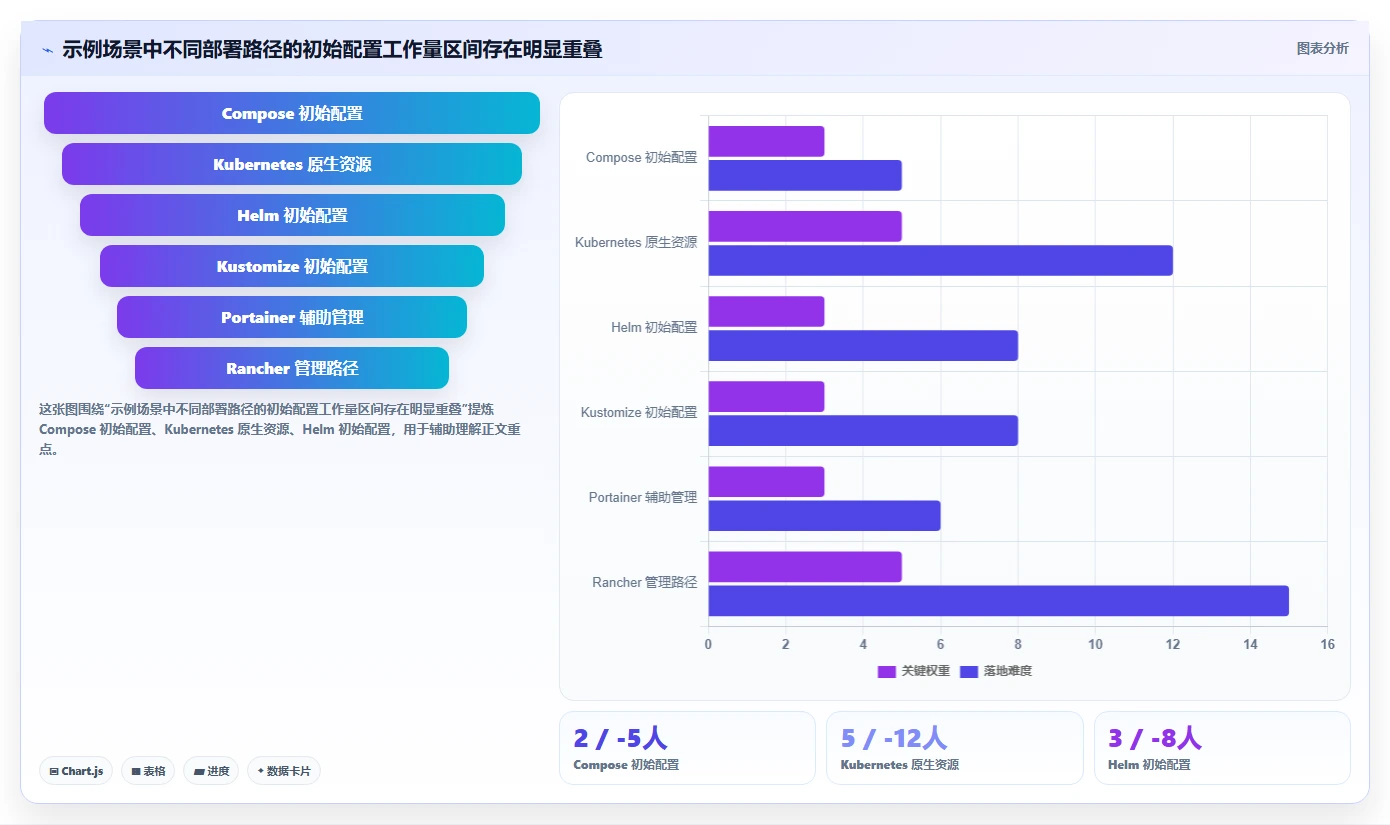Click the Kubernetes purple 关键权重 bar

point(805,226)
